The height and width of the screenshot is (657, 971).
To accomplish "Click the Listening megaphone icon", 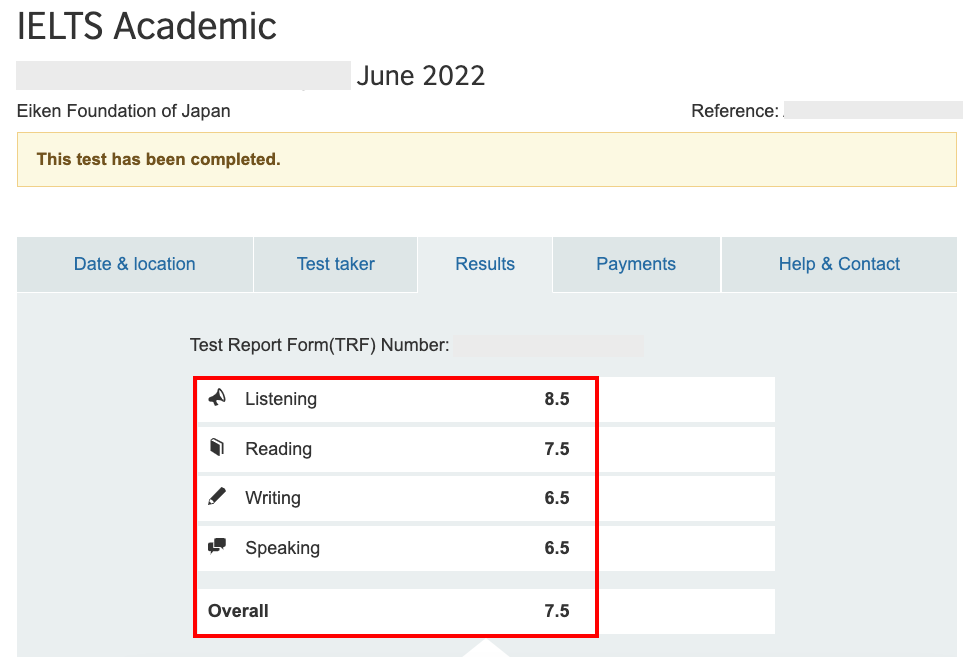I will coord(217,398).
